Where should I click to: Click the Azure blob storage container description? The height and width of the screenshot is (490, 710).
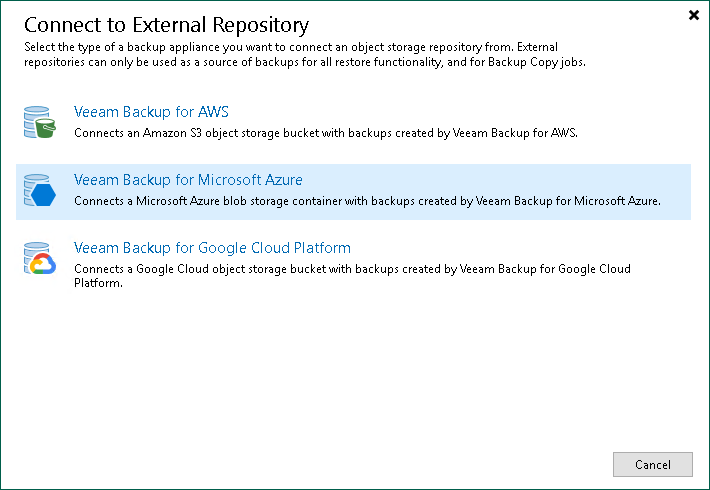pos(367,201)
